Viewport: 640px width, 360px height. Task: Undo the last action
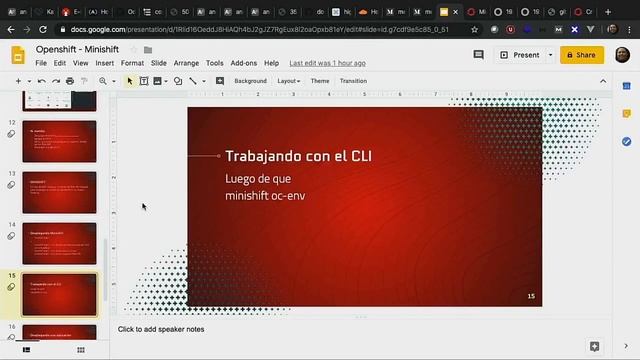click(x=41, y=81)
